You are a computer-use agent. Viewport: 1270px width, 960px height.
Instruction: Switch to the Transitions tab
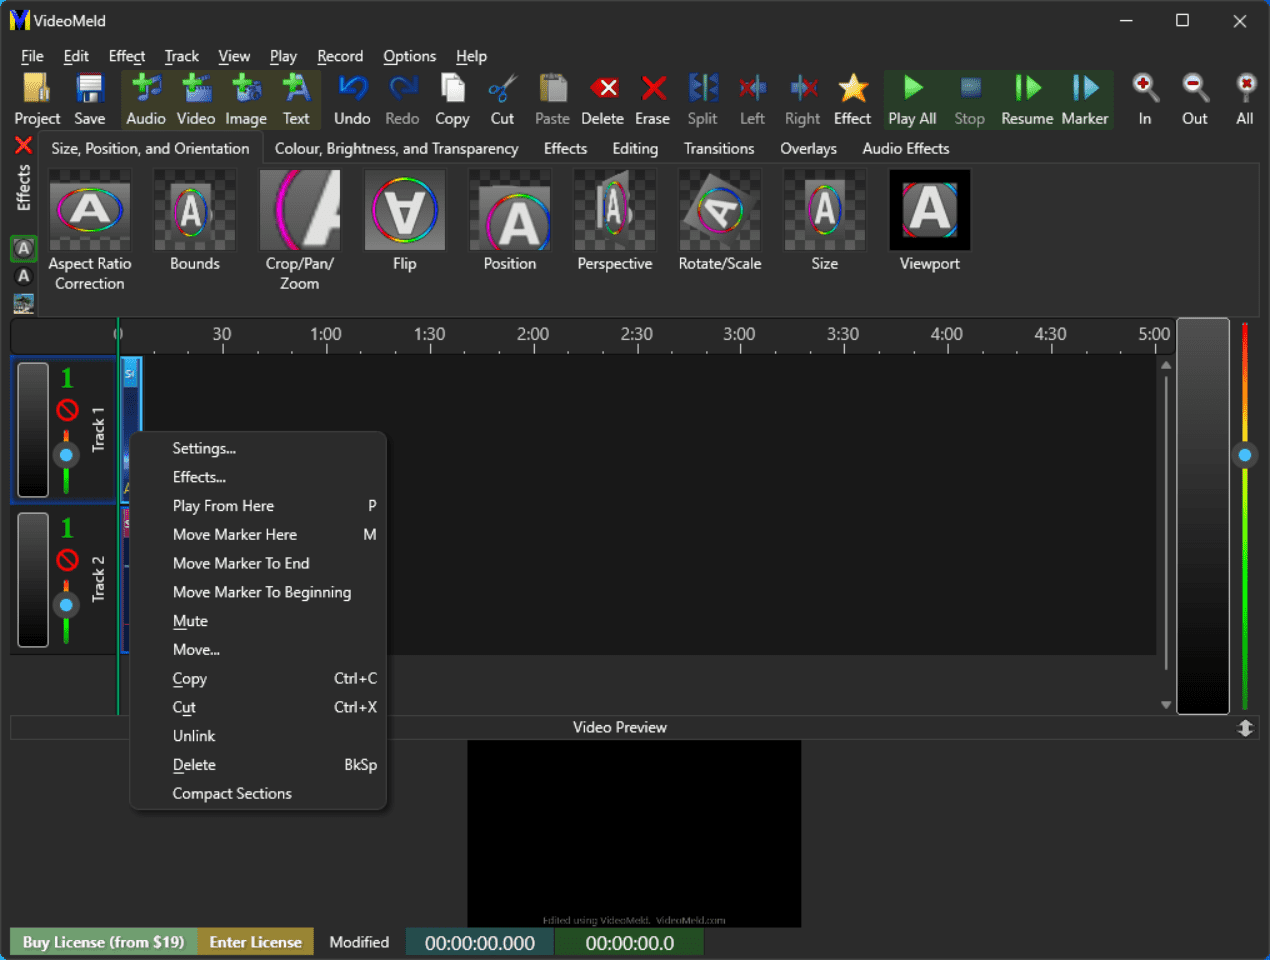pyautogui.click(x=719, y=148)
